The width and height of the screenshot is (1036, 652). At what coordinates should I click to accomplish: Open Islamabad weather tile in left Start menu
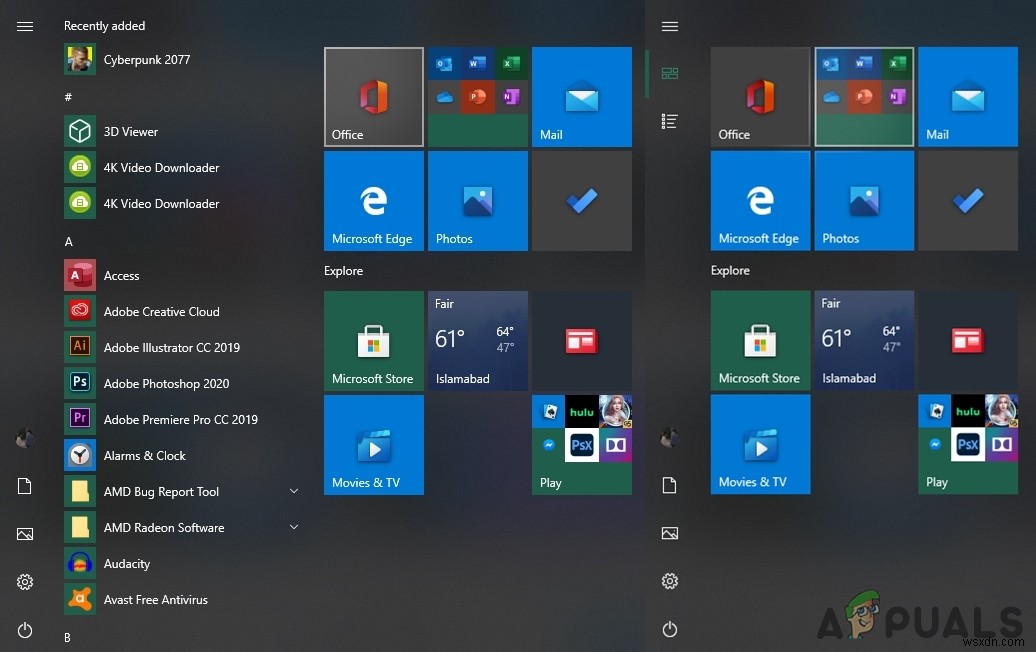tap(478, 341)
